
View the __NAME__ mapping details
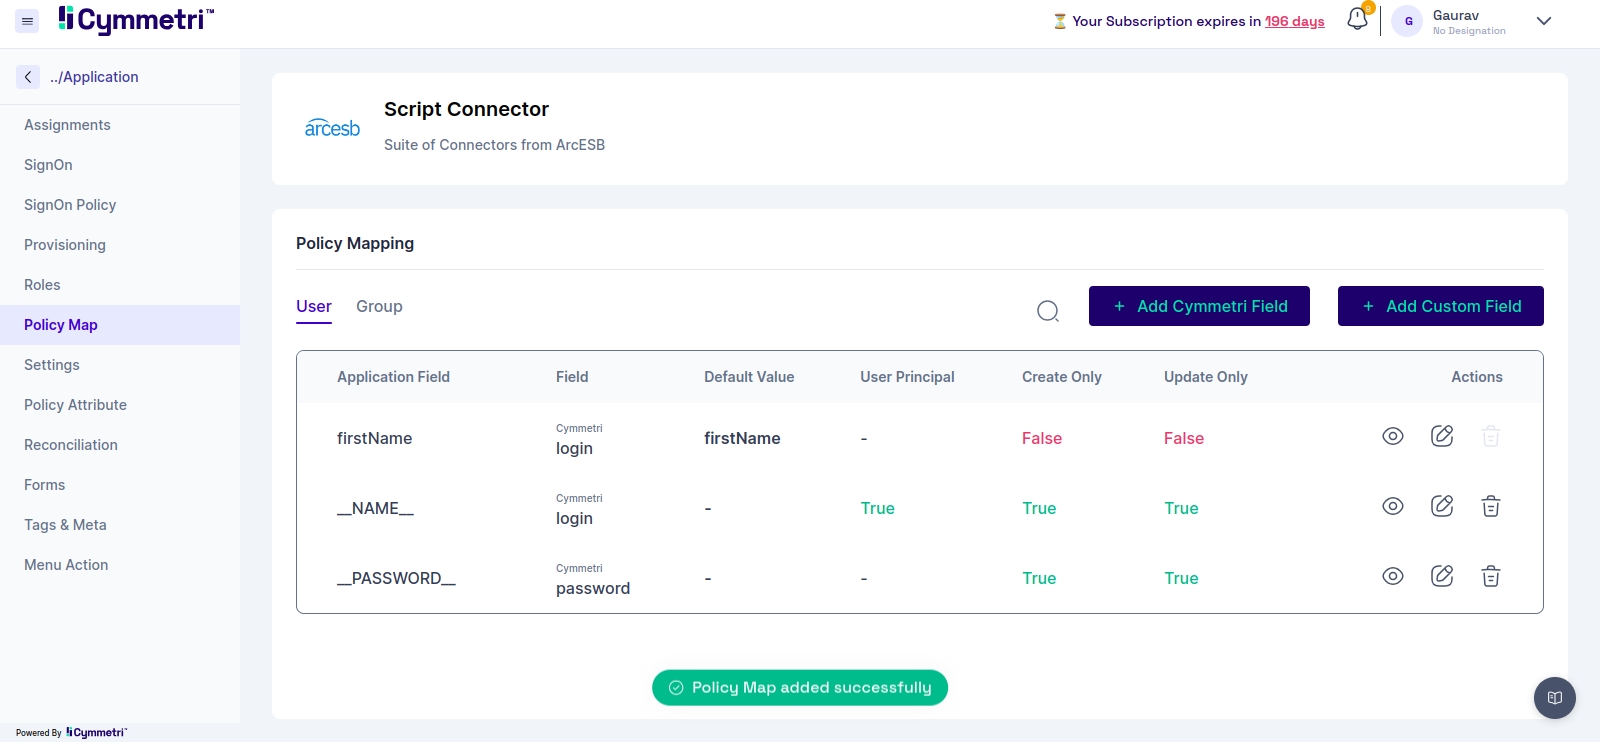tap(1392, 506)
